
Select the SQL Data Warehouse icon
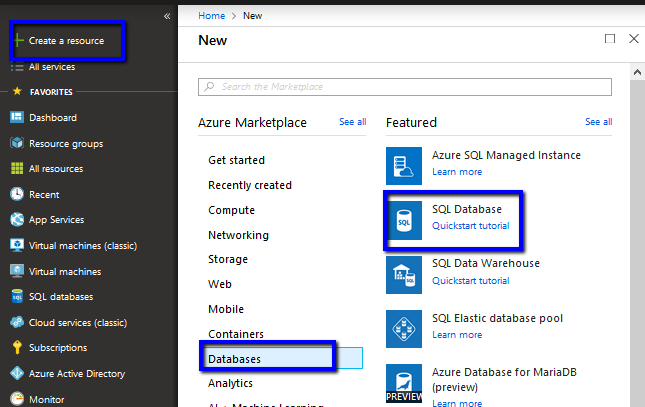[x=404, y=275]
